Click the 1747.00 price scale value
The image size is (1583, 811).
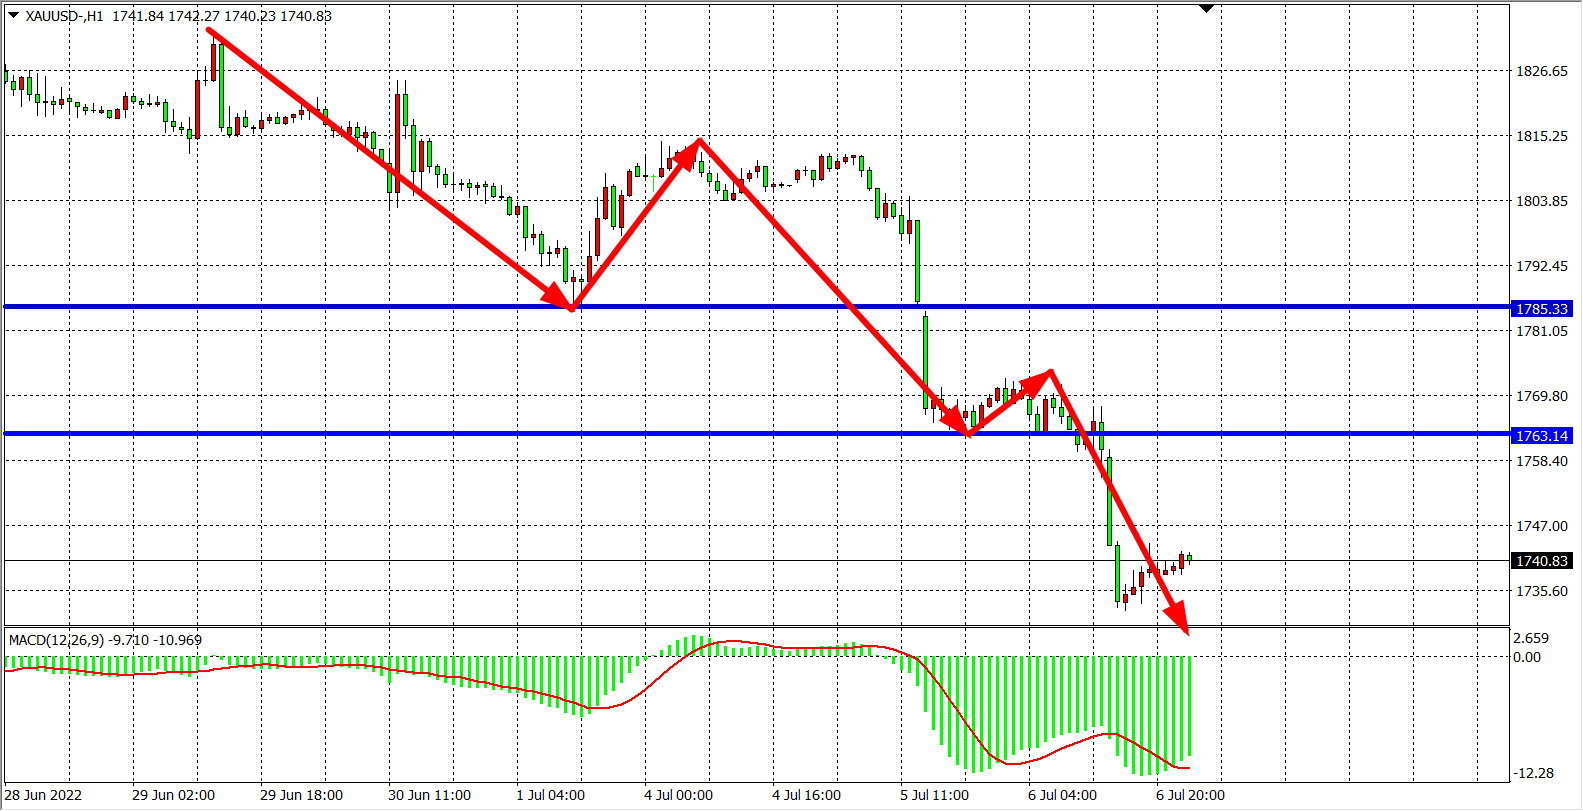(1542, 526)
